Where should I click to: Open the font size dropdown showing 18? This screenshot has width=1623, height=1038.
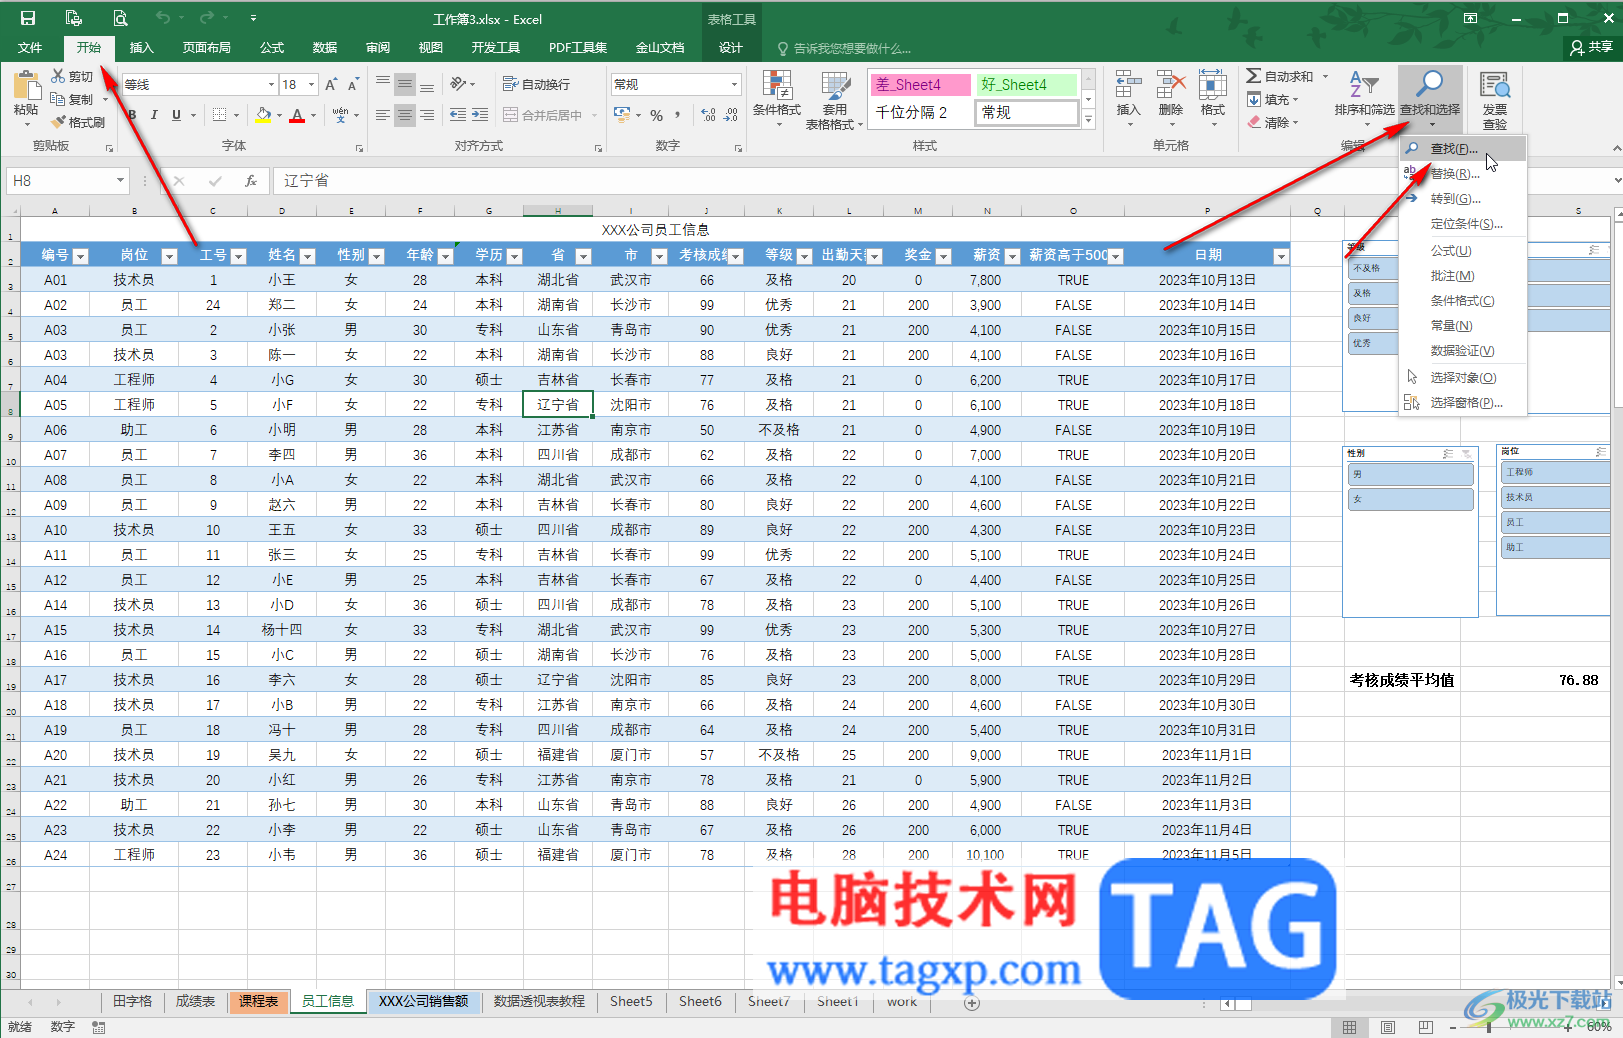[312, 85]
